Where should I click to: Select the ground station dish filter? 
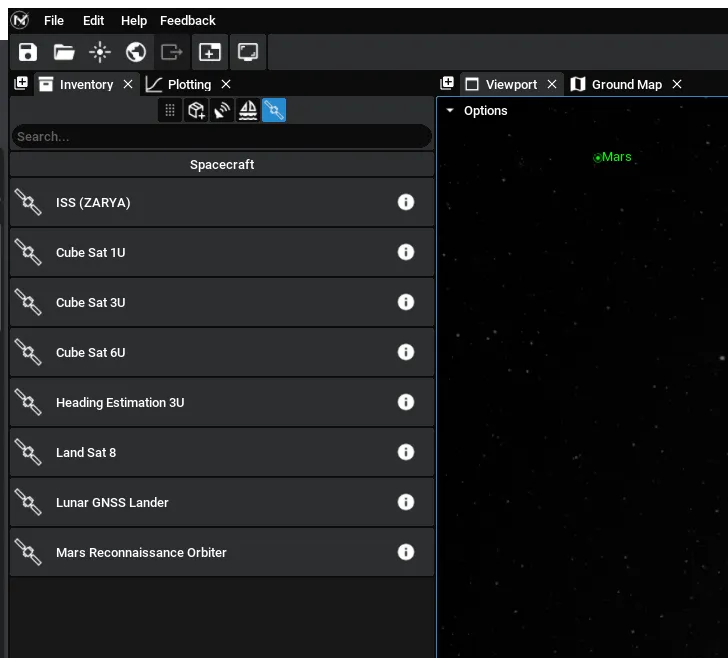click(222, 110)
